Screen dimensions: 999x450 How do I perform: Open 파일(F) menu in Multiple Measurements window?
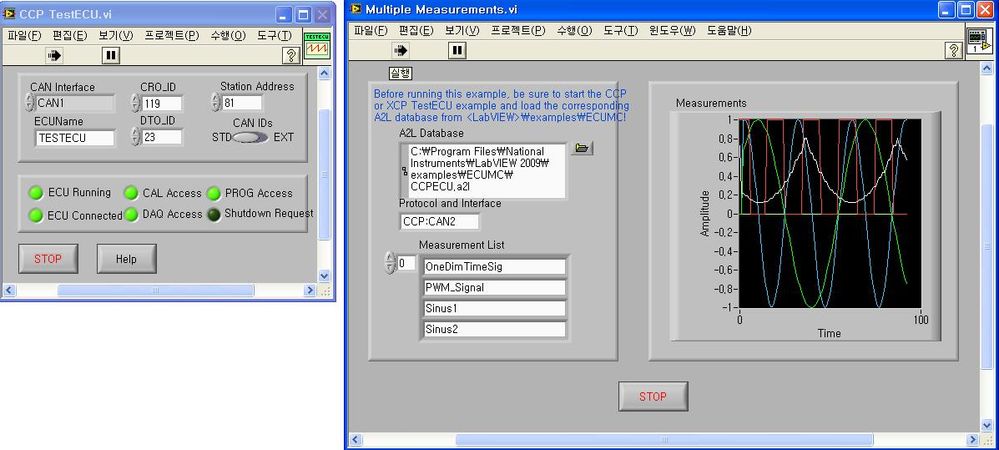371,31
